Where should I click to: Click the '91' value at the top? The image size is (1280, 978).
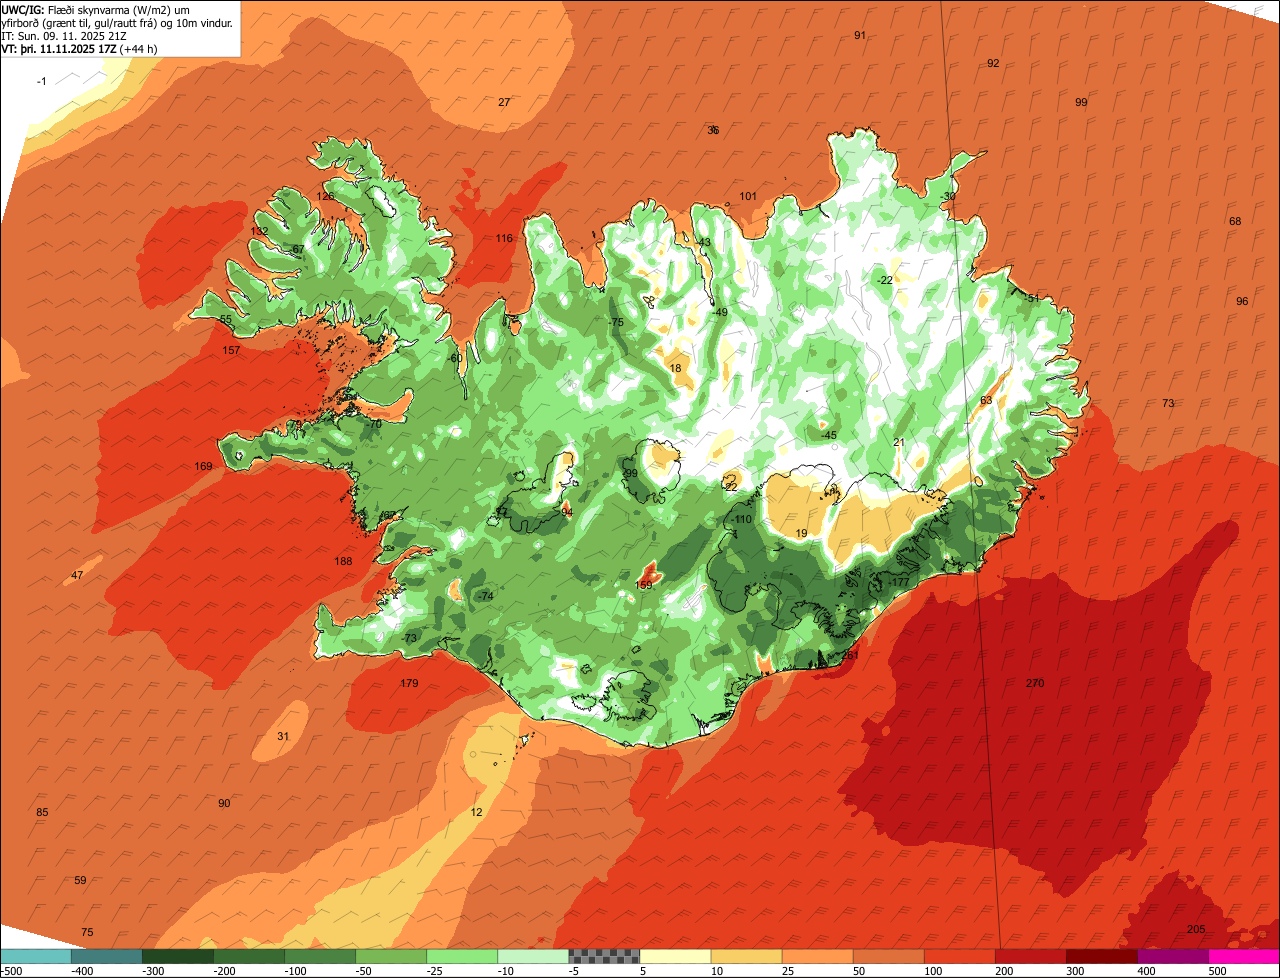(x=860, y=35)
